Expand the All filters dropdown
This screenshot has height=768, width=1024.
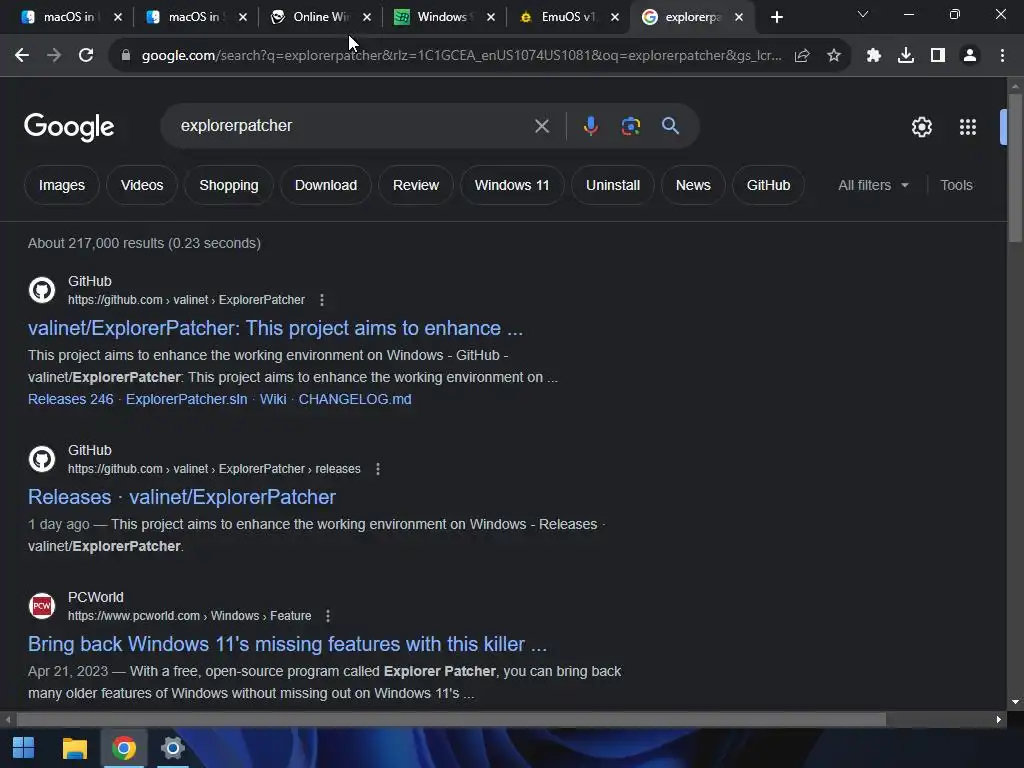click(873, 185)
